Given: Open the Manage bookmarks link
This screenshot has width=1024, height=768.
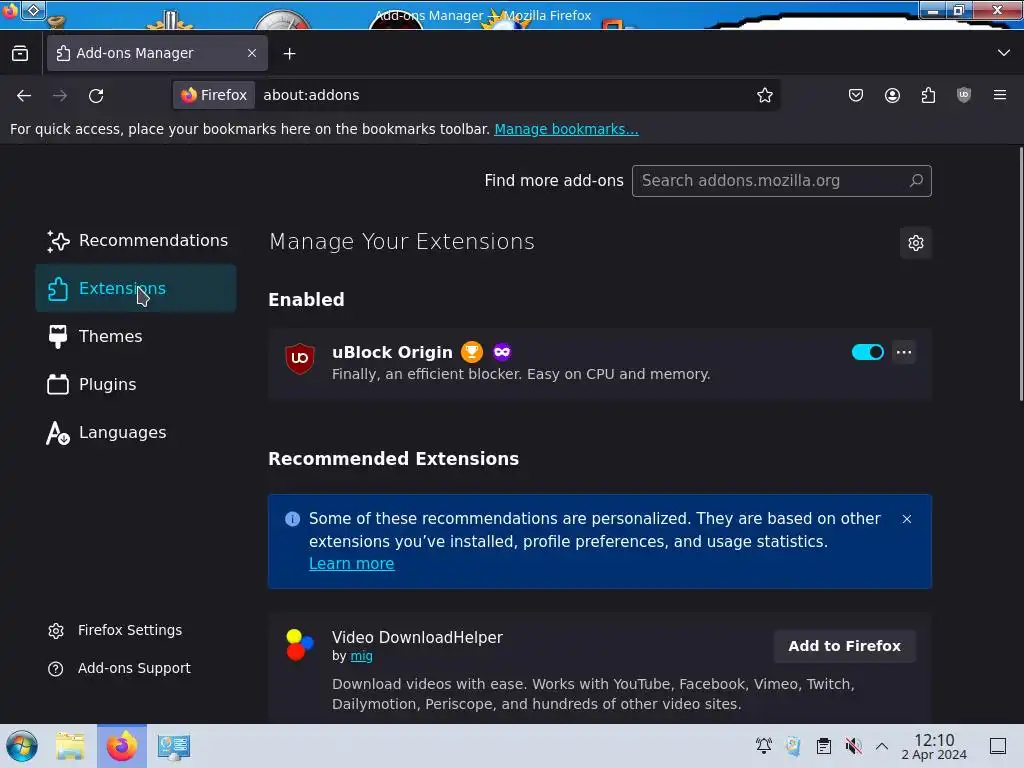Looking at the screenshot, I should [566, 129].
